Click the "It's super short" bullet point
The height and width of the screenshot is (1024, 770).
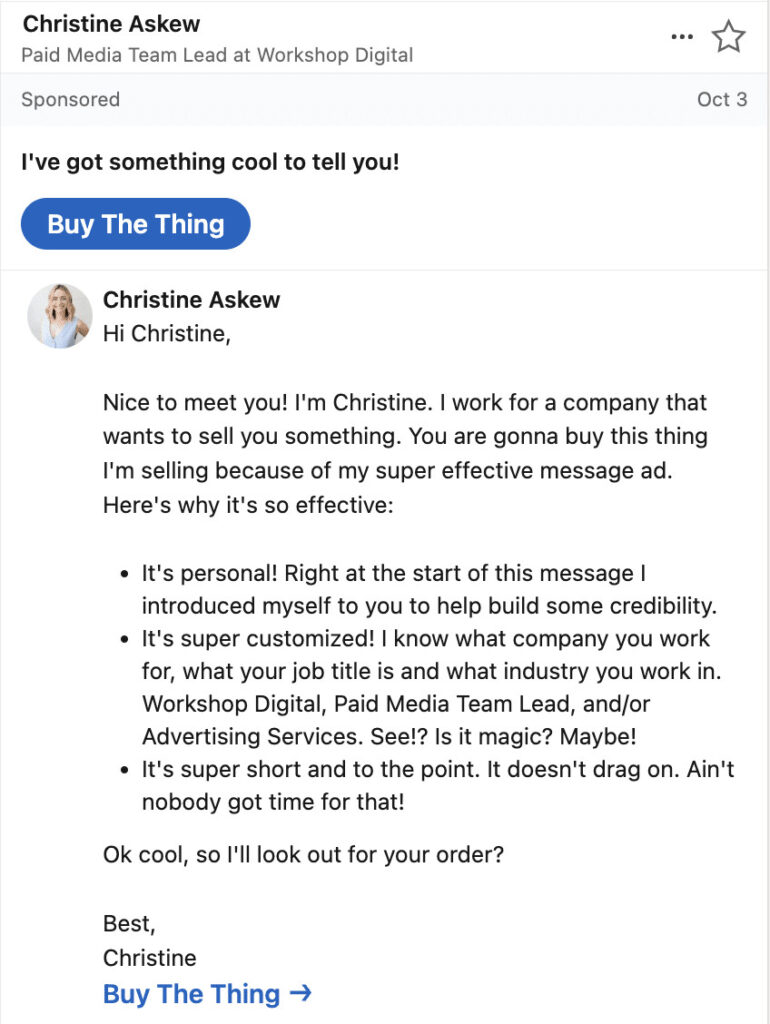[437, 786]
